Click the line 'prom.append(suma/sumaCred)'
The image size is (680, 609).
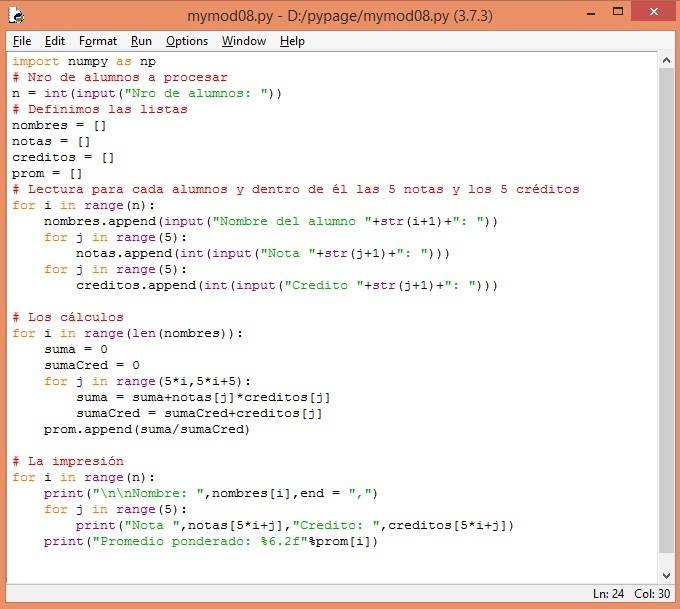(147, 430)
